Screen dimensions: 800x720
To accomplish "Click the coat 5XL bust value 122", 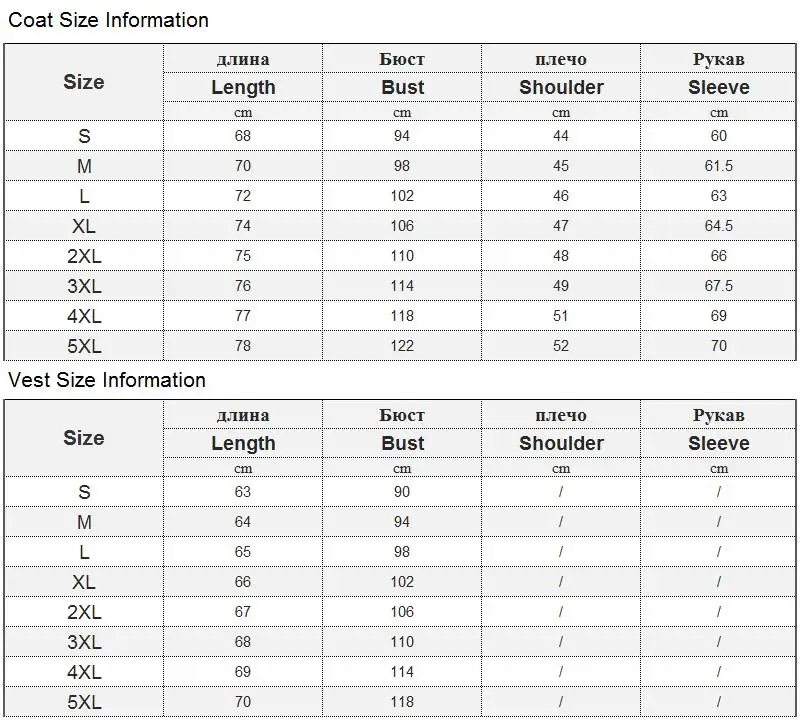I will coord(402,346).
